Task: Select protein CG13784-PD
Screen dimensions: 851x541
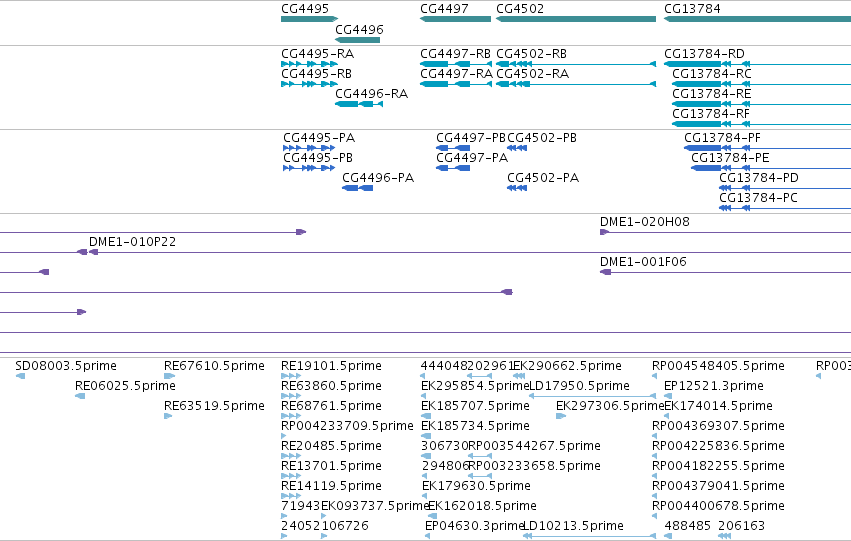Action: (x=759, y=177)
